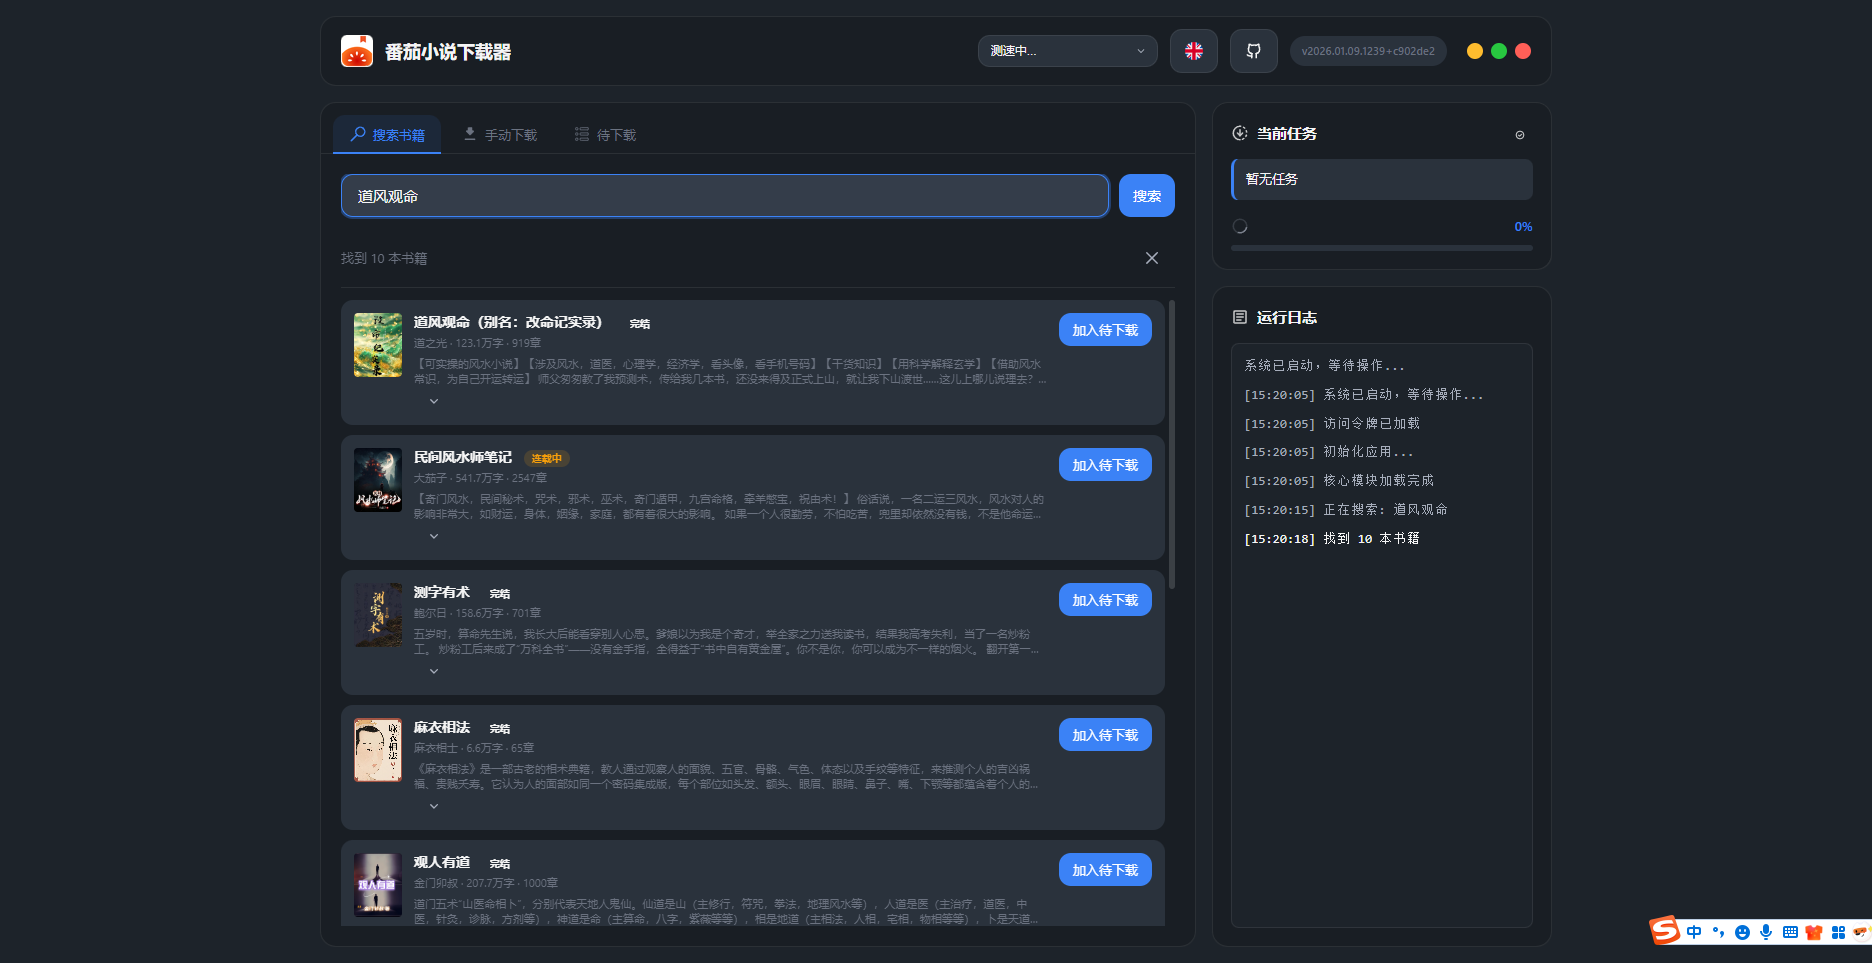The height and width of the screenshot is (963, 1872).
Task: Open the GitHub repository icon
Action: pos(1253,51)
